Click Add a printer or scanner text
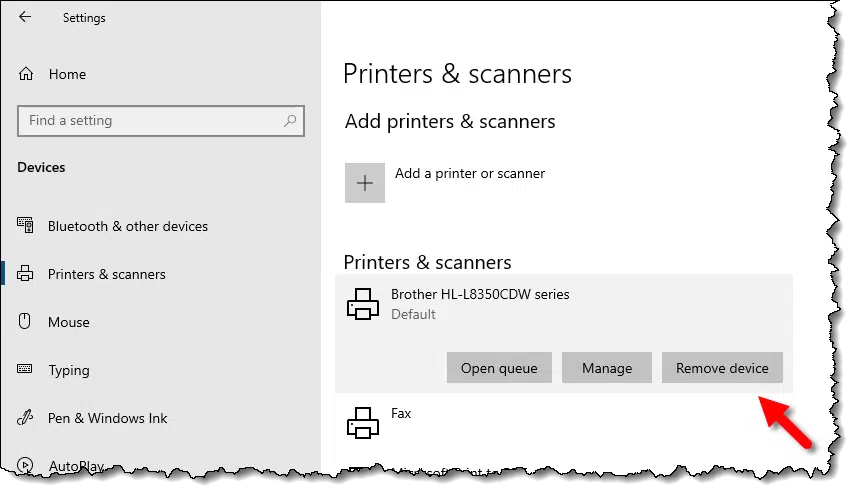 pyautogui.click(x=470, y=174)
